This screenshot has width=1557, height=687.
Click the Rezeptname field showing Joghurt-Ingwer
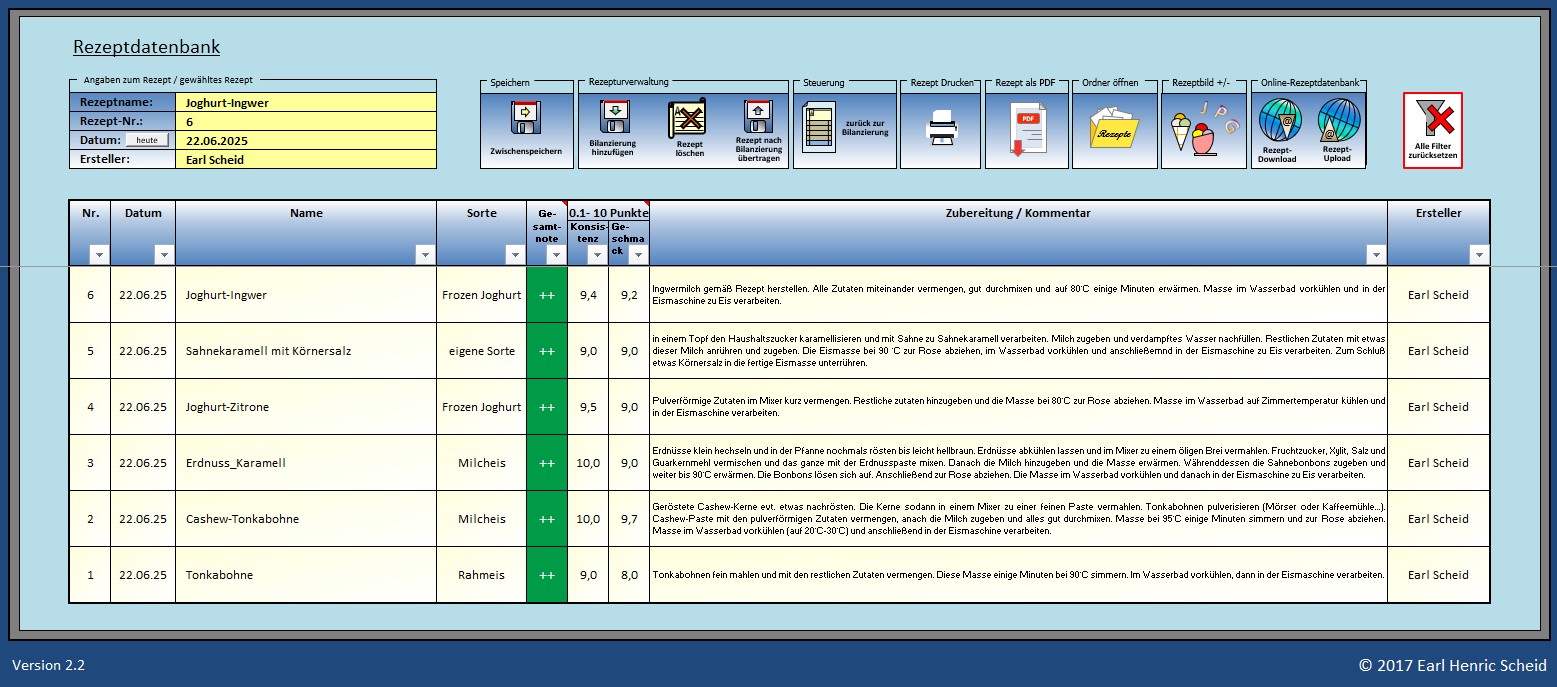tap(305, 102)
